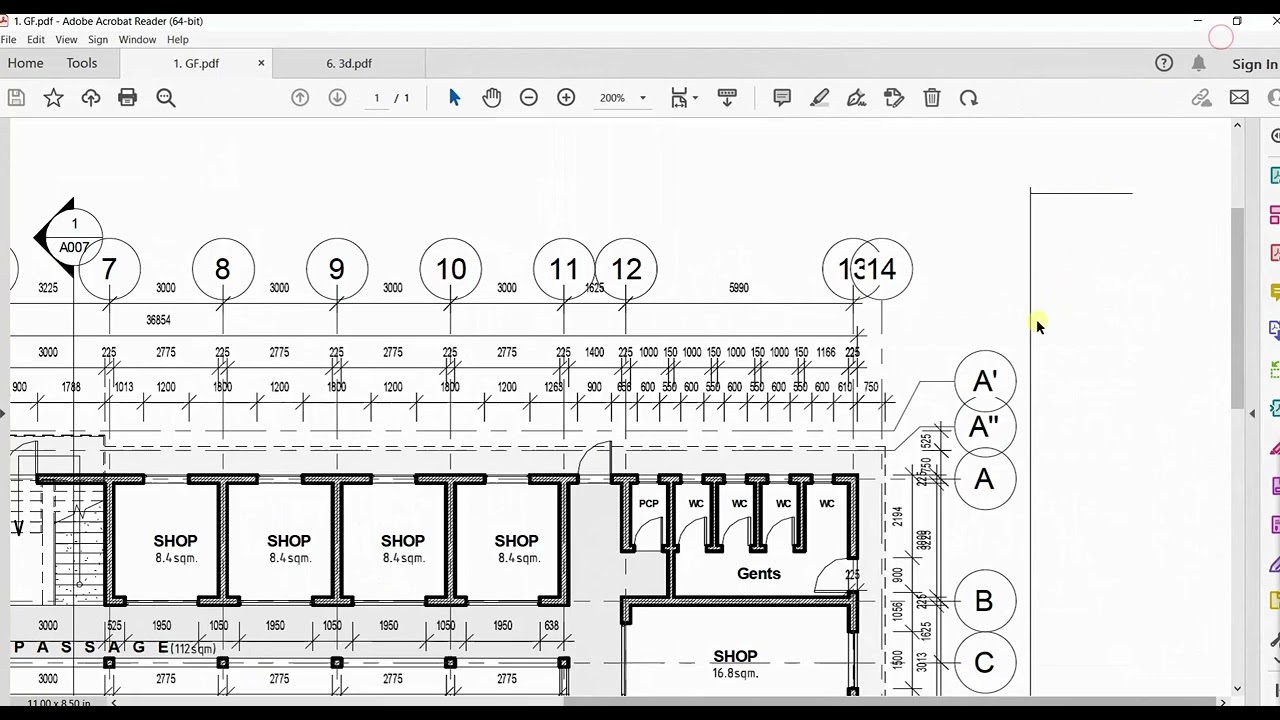The width and height of the screenshot is (1280, 720).
Task: Click the Fit to width page icon
Action: tap(680, 98)
